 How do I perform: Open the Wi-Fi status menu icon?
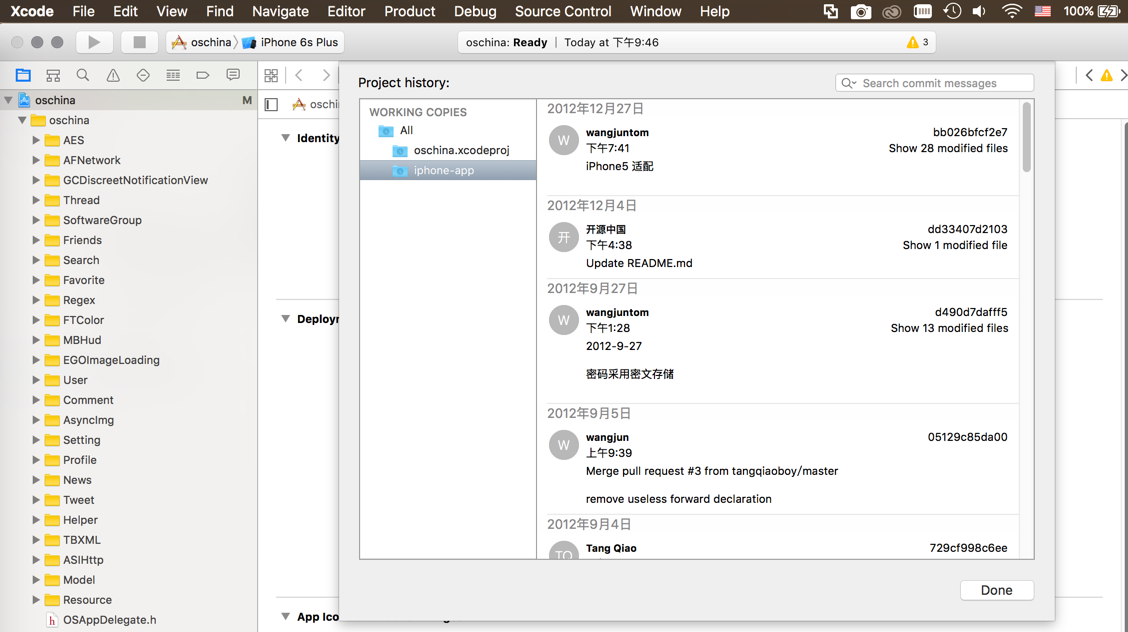[x=1011, y=12]
